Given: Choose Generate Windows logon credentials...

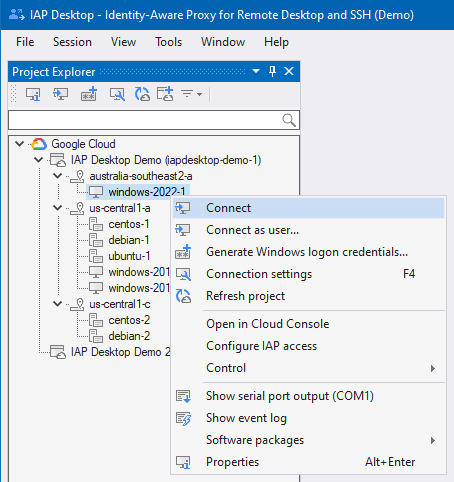Looking at the screenshot, I should click(308, 252).
